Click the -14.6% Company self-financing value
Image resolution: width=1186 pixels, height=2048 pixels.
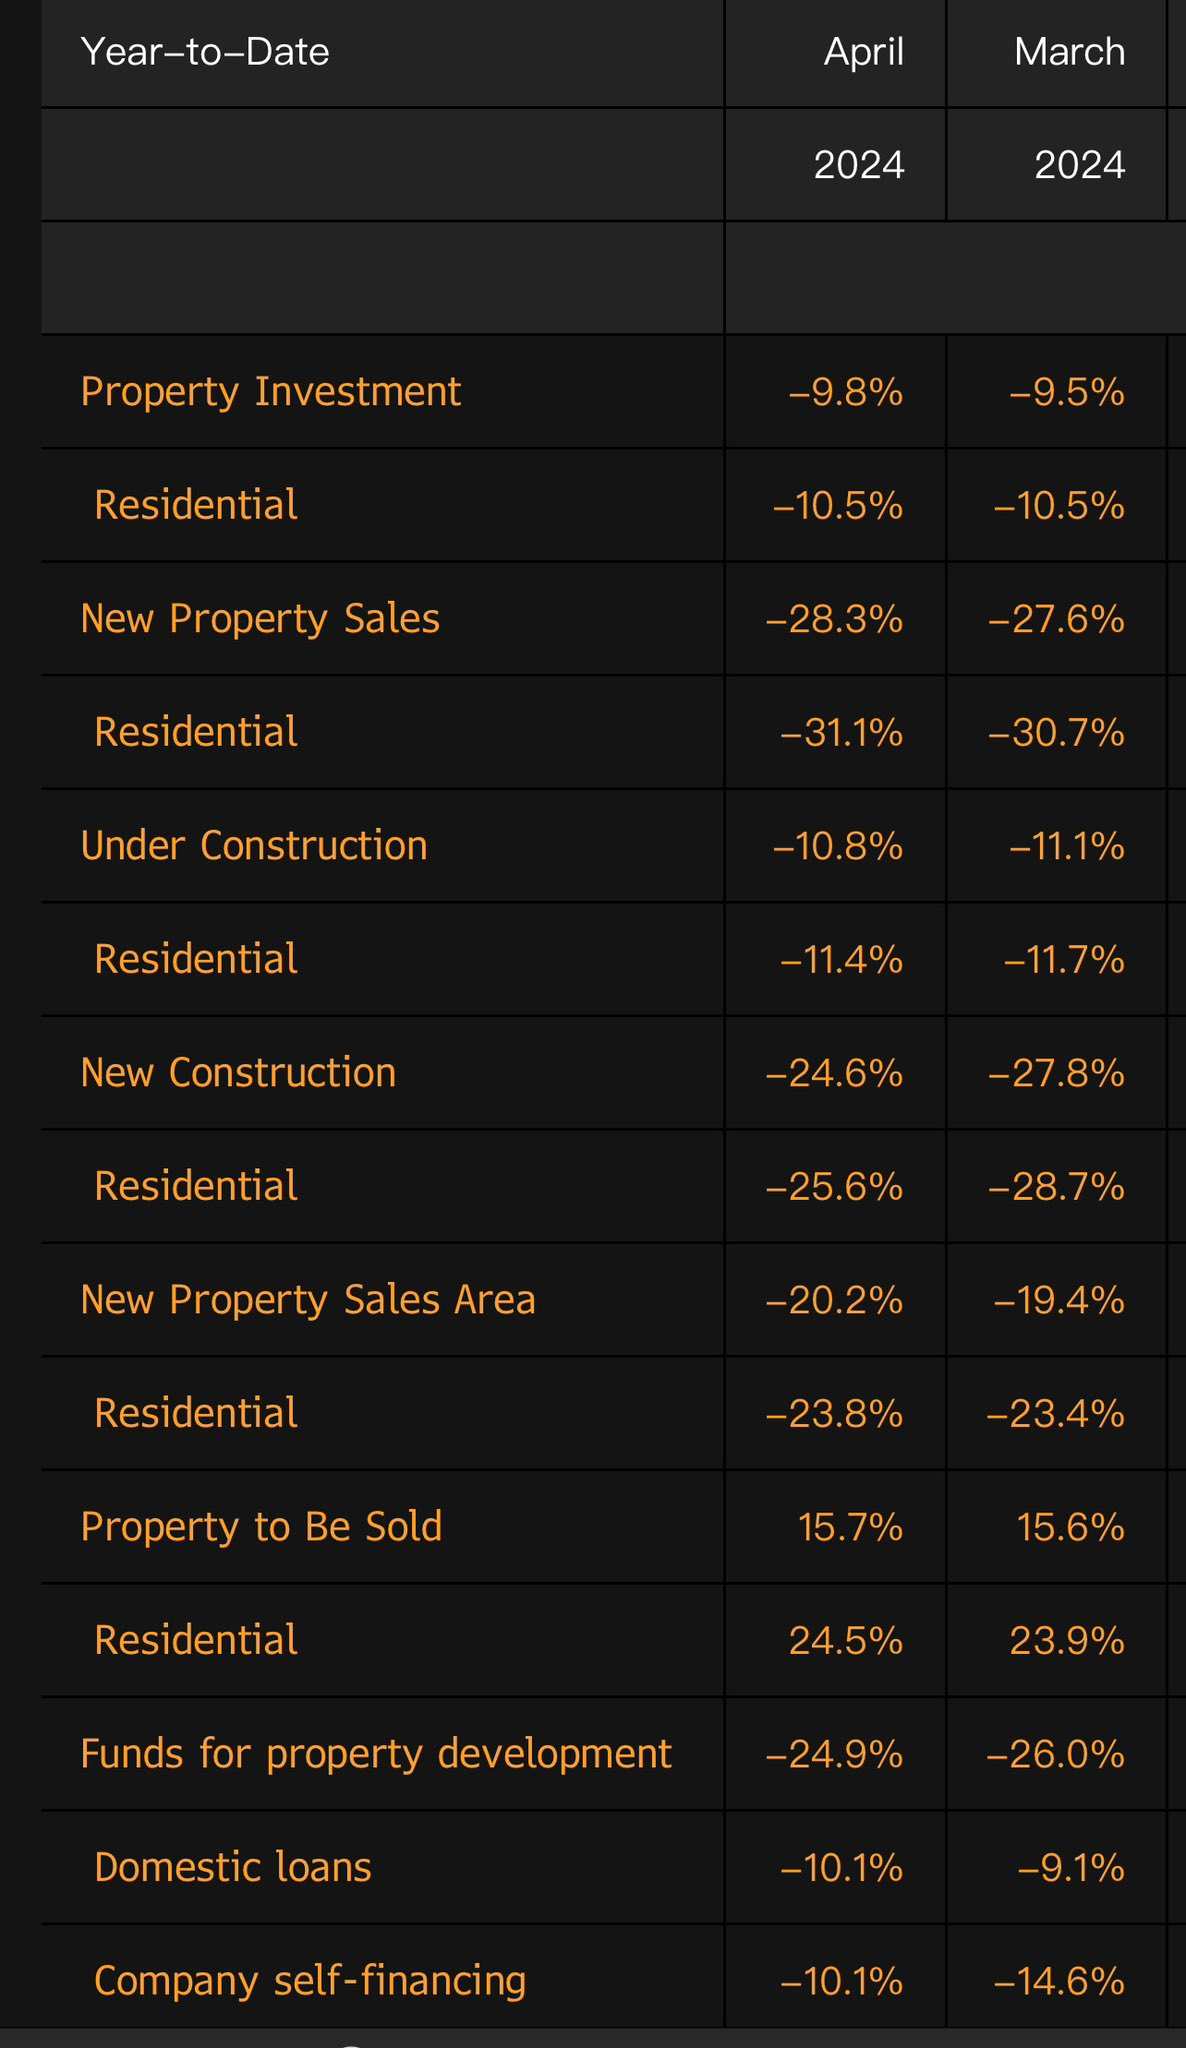point(1056,1982)
